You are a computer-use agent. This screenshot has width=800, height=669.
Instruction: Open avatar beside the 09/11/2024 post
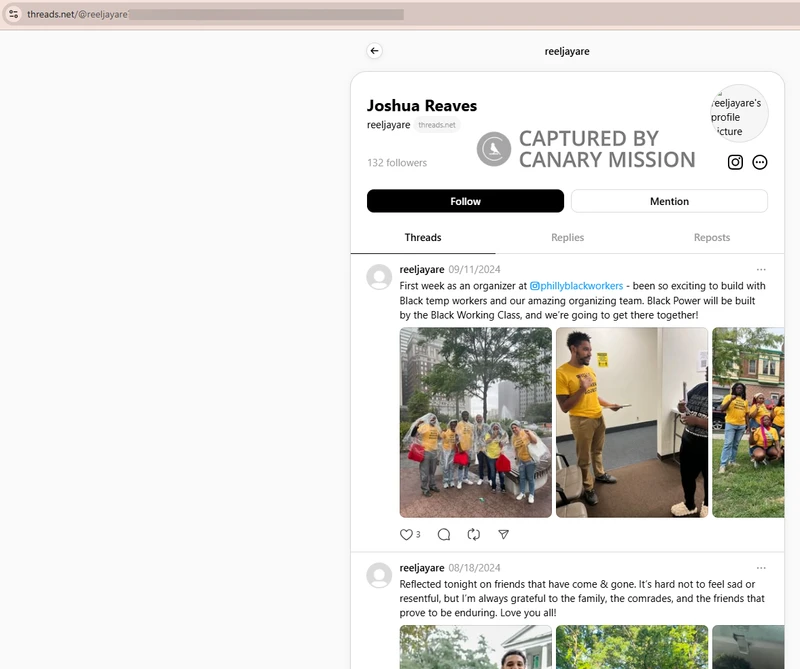379,277
